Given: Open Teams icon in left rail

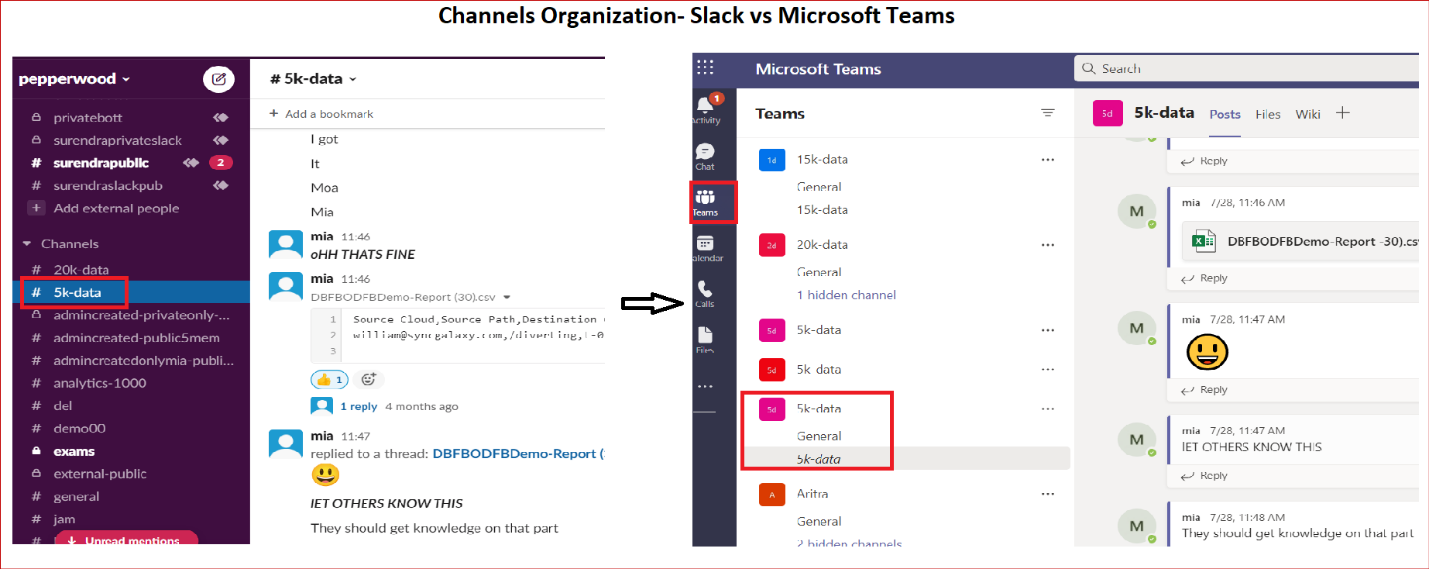Looking at the screenshot, I should pyautogui.click(x=705, y=202).
